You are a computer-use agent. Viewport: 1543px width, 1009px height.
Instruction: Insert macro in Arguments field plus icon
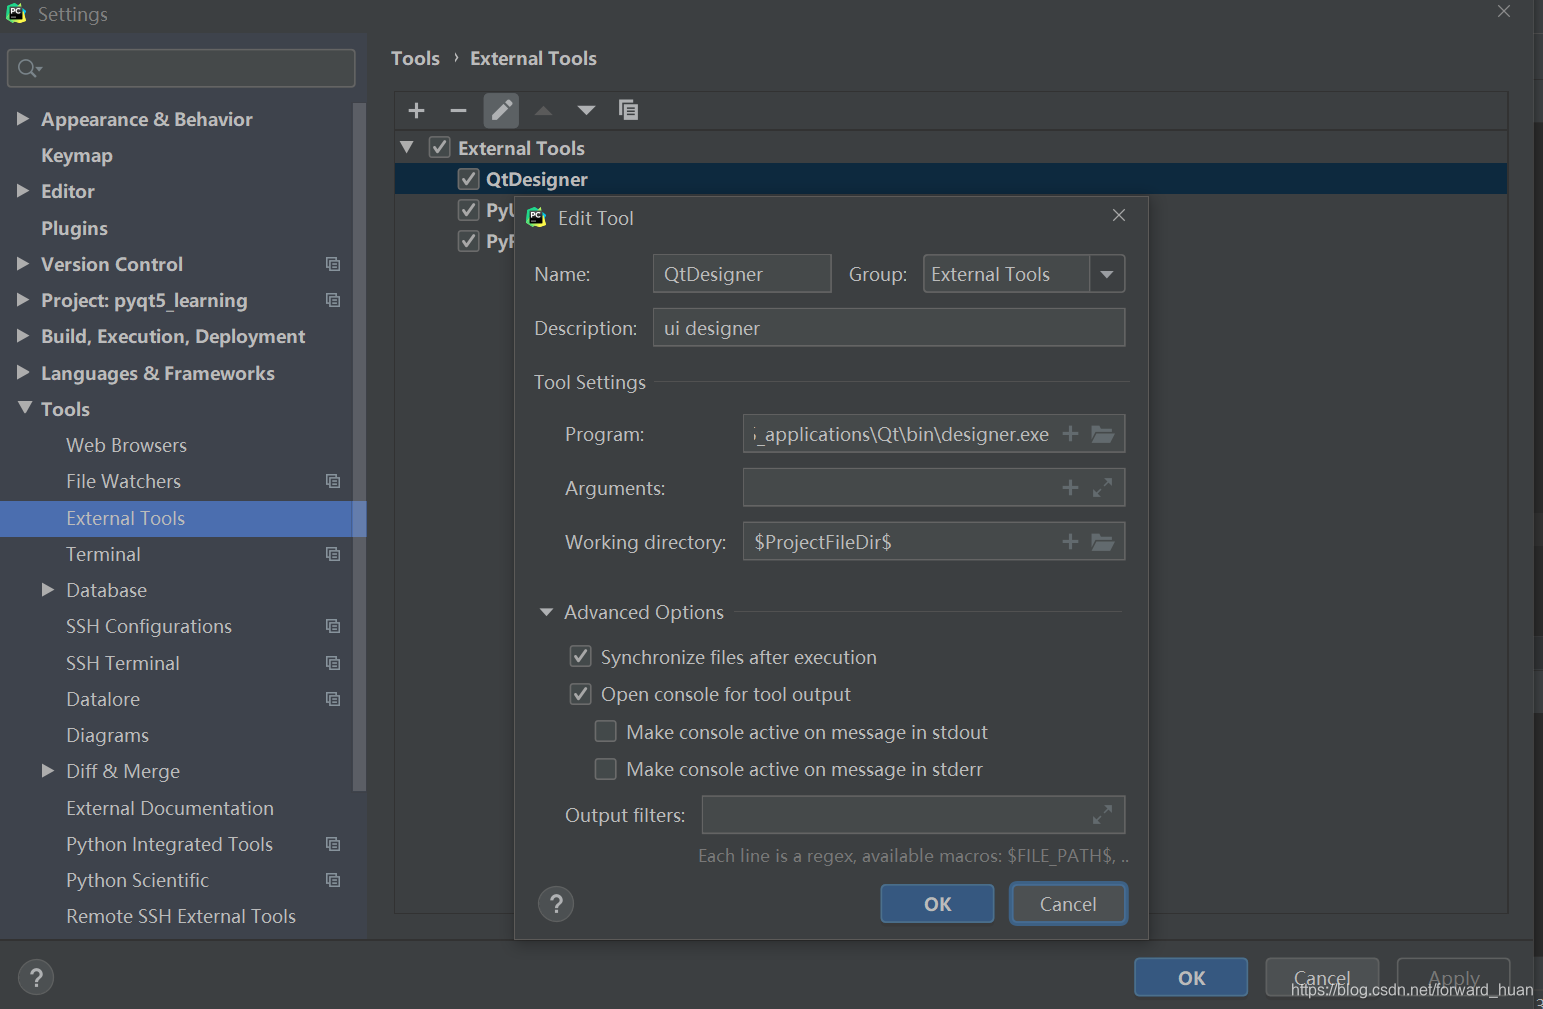pyautogui.click(x=1070, y=488)
